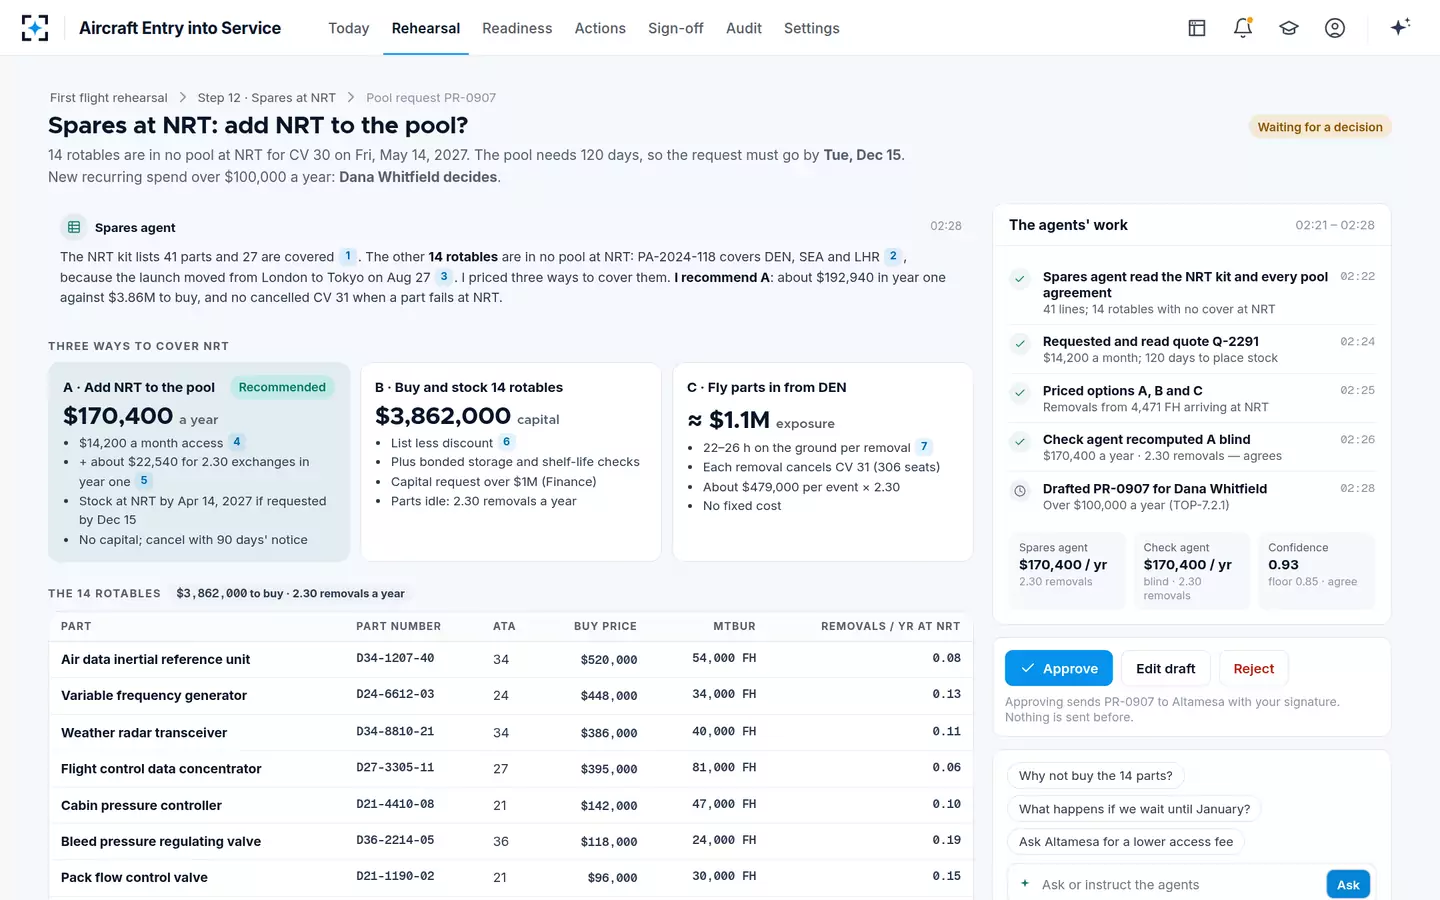This screenshot has width=1440, height=900.
Task: Reject the pool request
Action: [x=1254, y=668]
